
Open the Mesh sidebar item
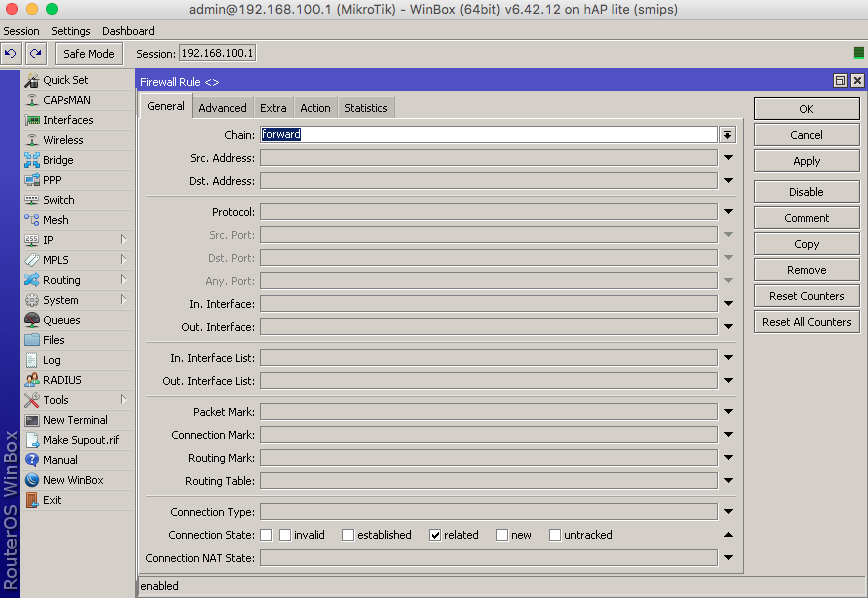click(78, 220)
